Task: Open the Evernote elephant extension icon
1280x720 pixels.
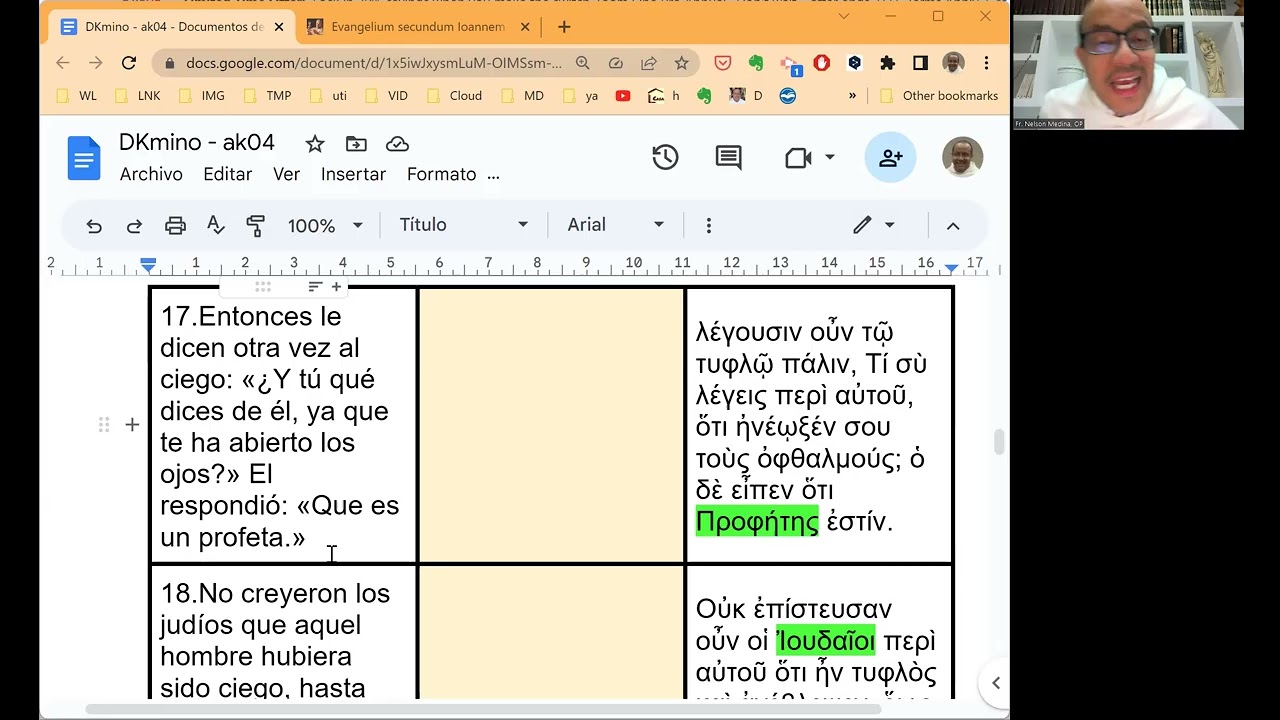Action: (x=756, y=63)
